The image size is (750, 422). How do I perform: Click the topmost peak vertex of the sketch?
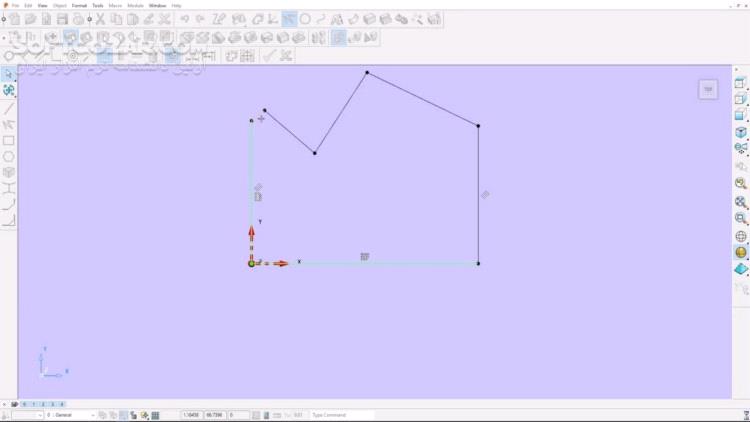click(x=367, y=73)
